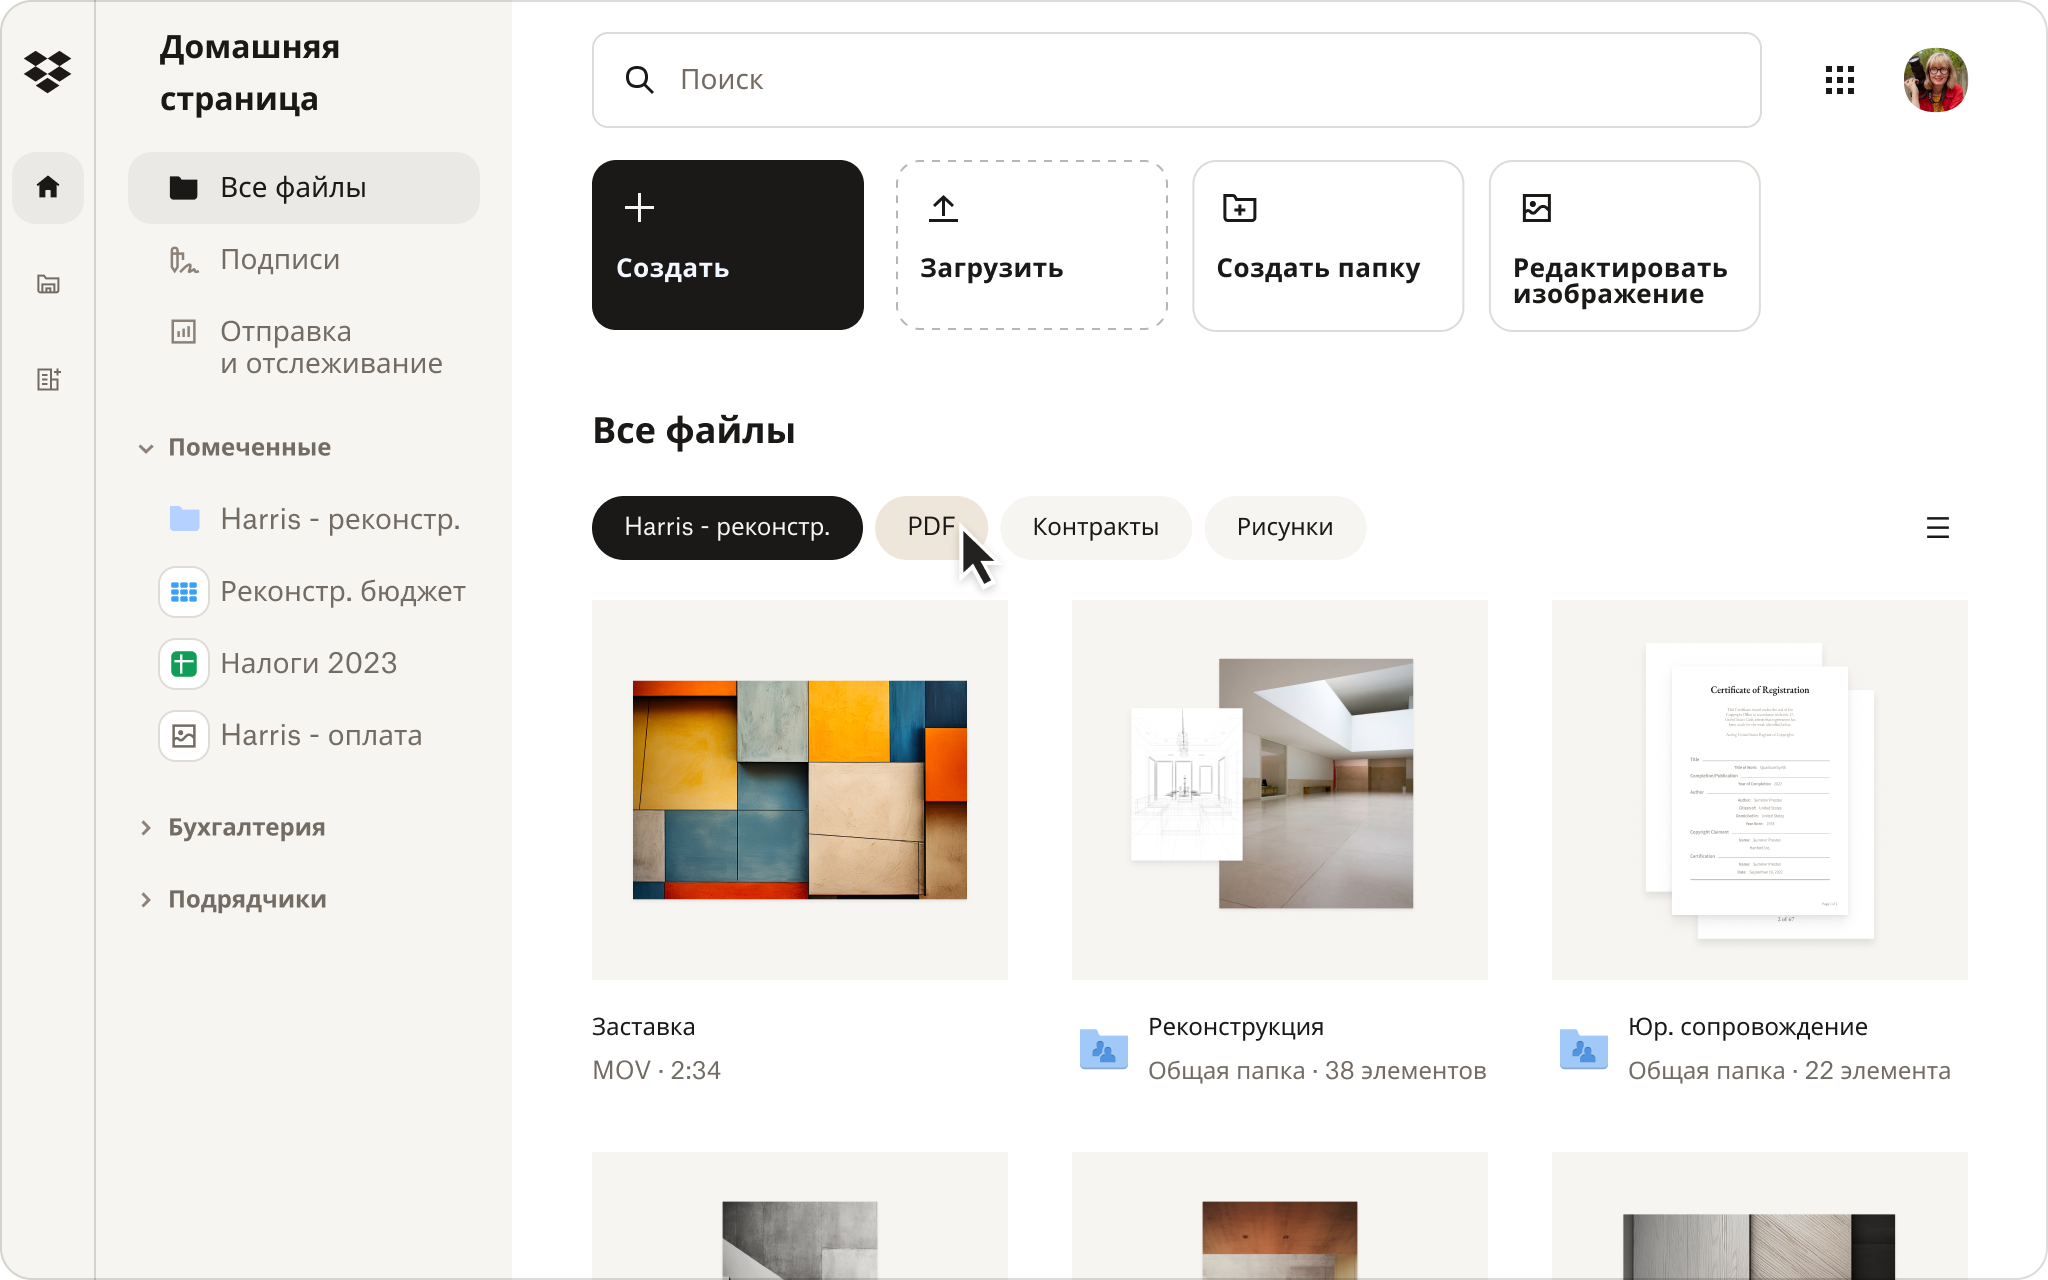Select the Harris - реконстр. filter chip
Screen dimensions: 2048x1280
coord(727,528)
